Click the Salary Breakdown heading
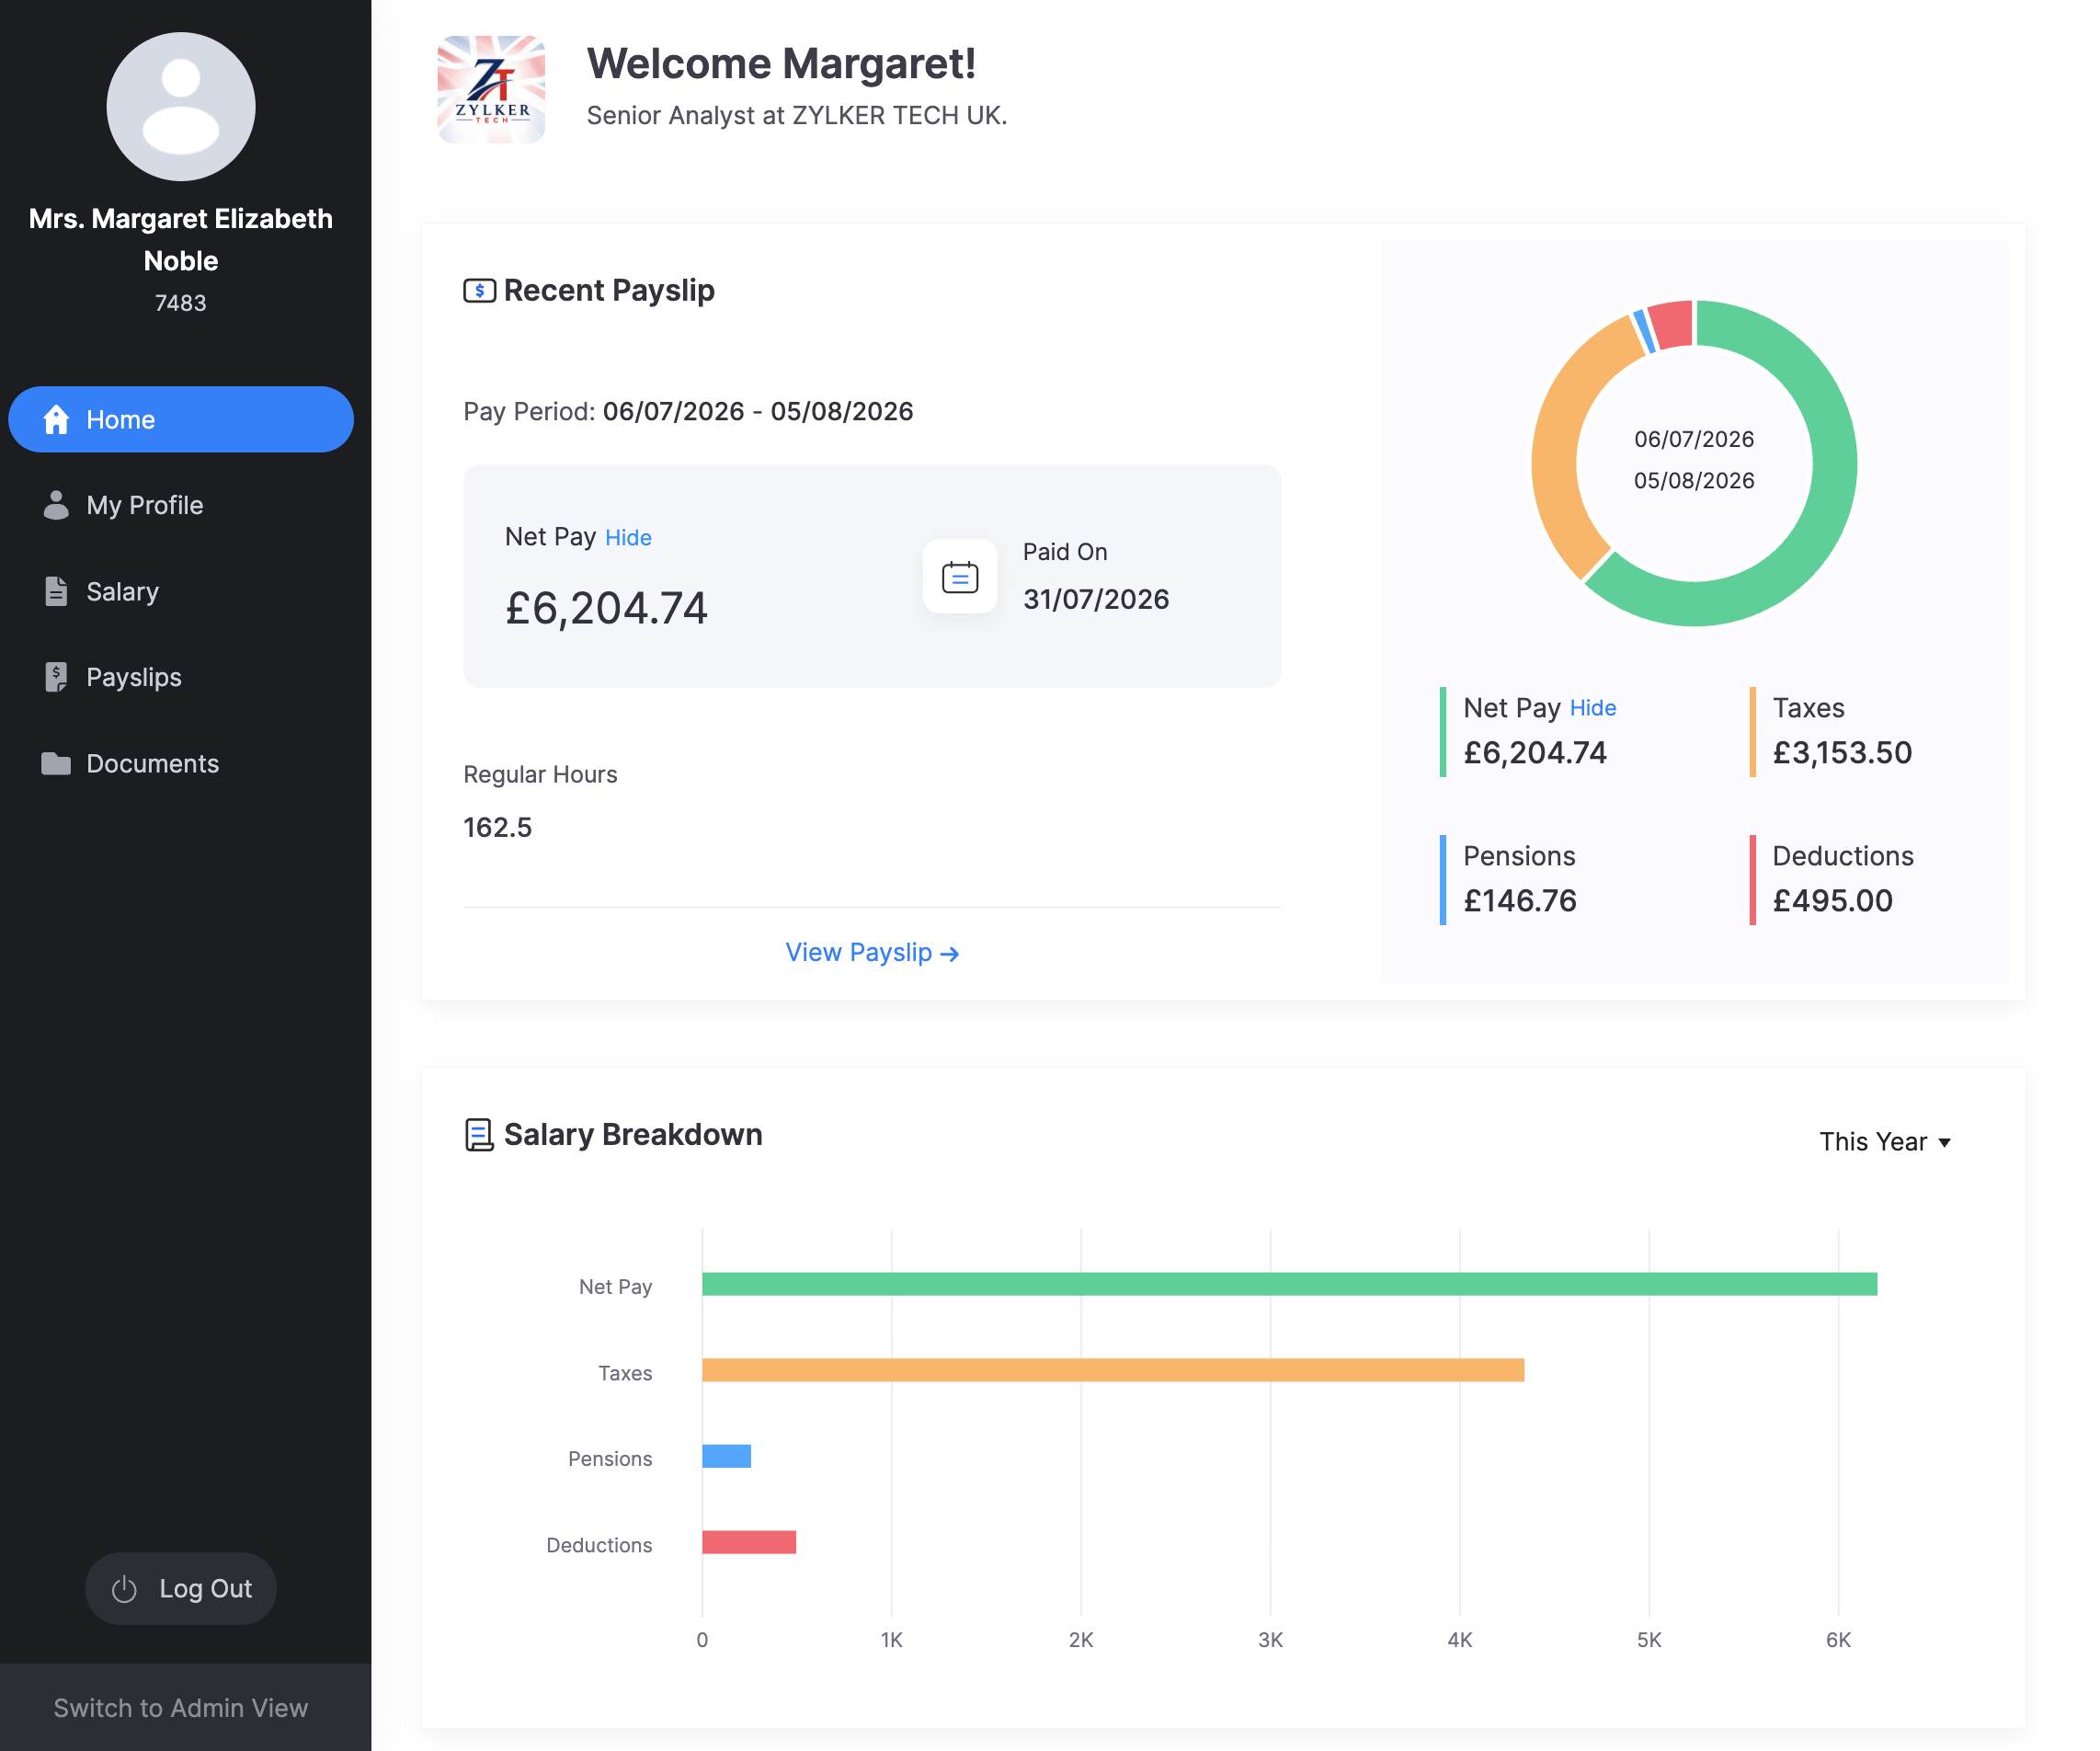This screenshot has width=2100, height=1751. point(633,1134)
